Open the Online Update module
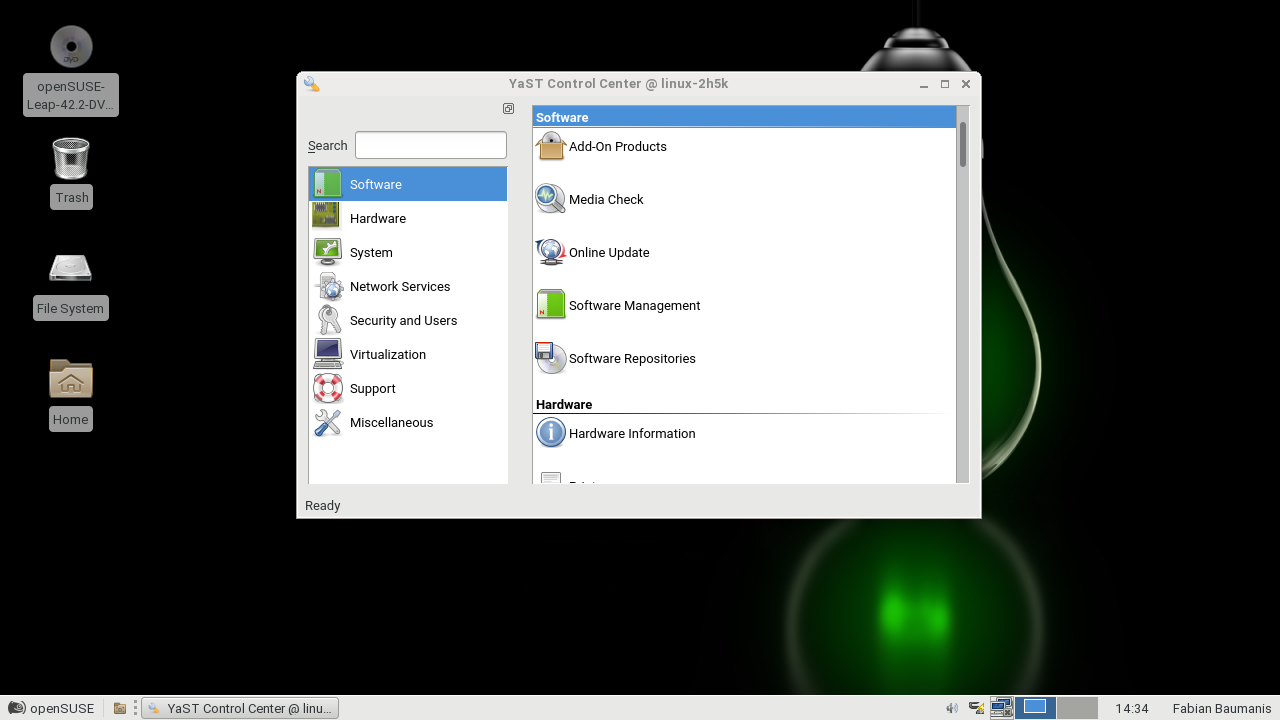The image size is (1280, 720). click(x=551, y=252)
